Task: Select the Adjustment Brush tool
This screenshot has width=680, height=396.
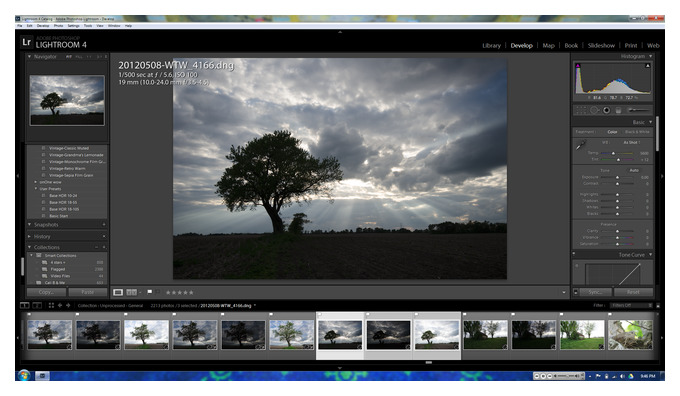Action: click(639, 110)
